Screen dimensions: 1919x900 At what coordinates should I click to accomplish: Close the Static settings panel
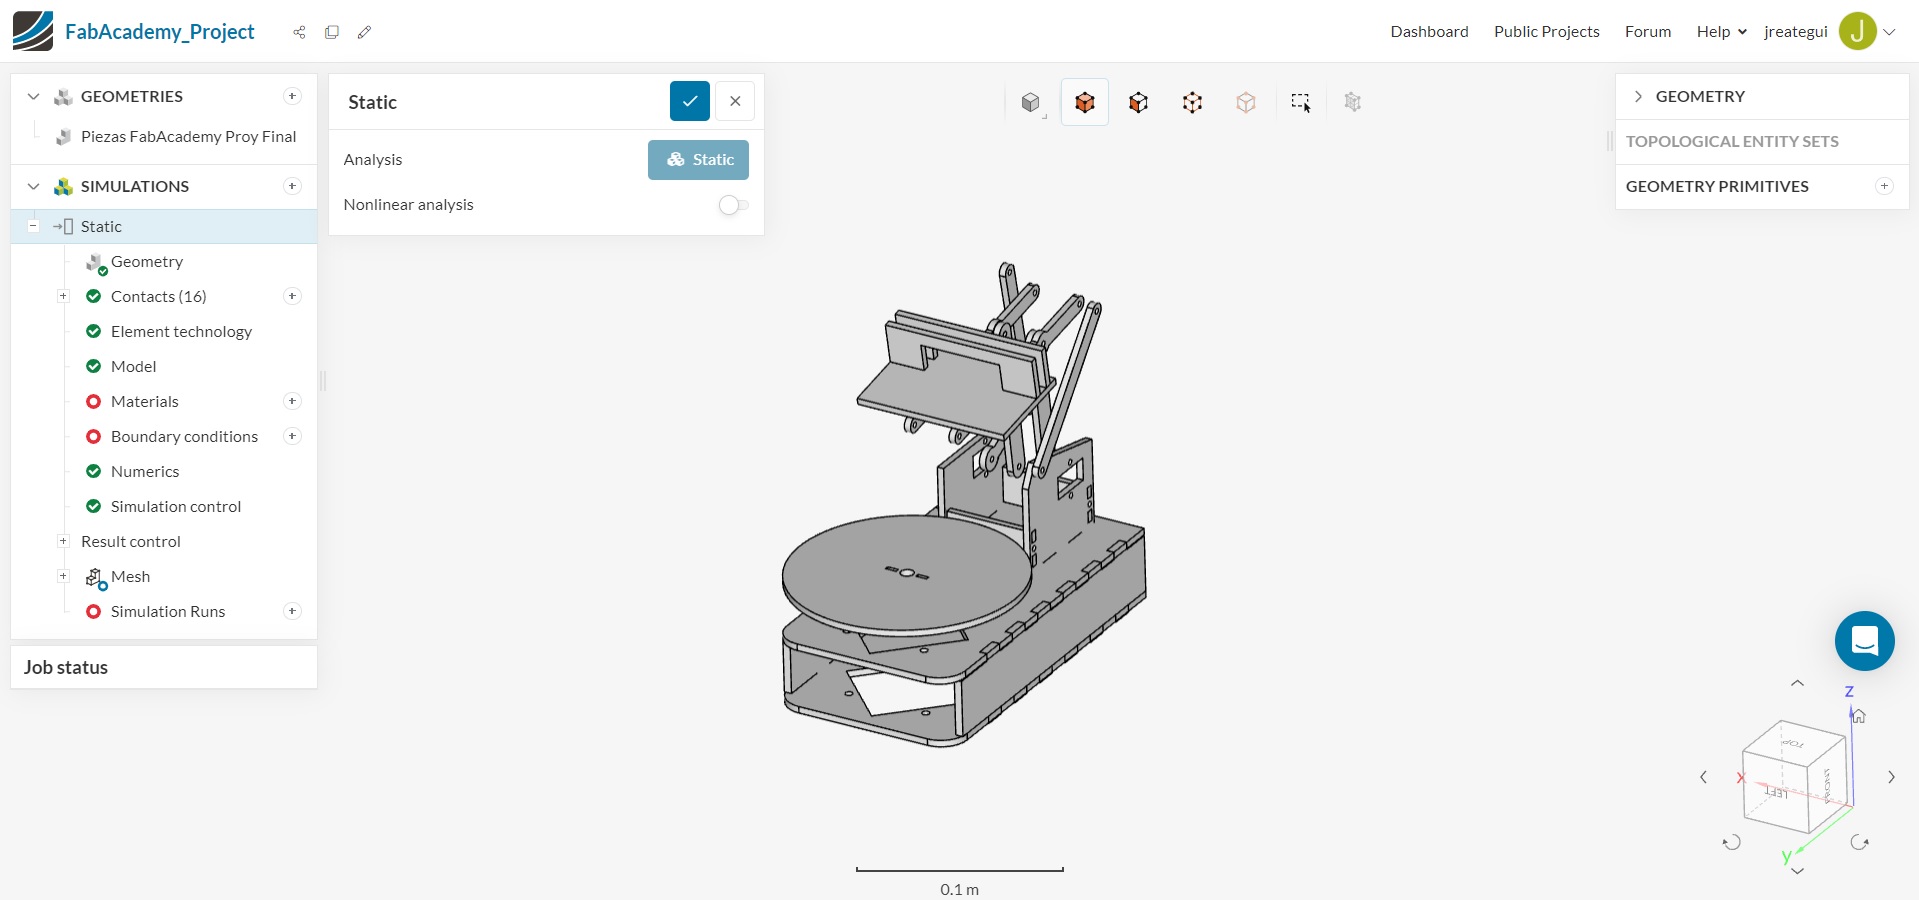click(x=735, y=101)
